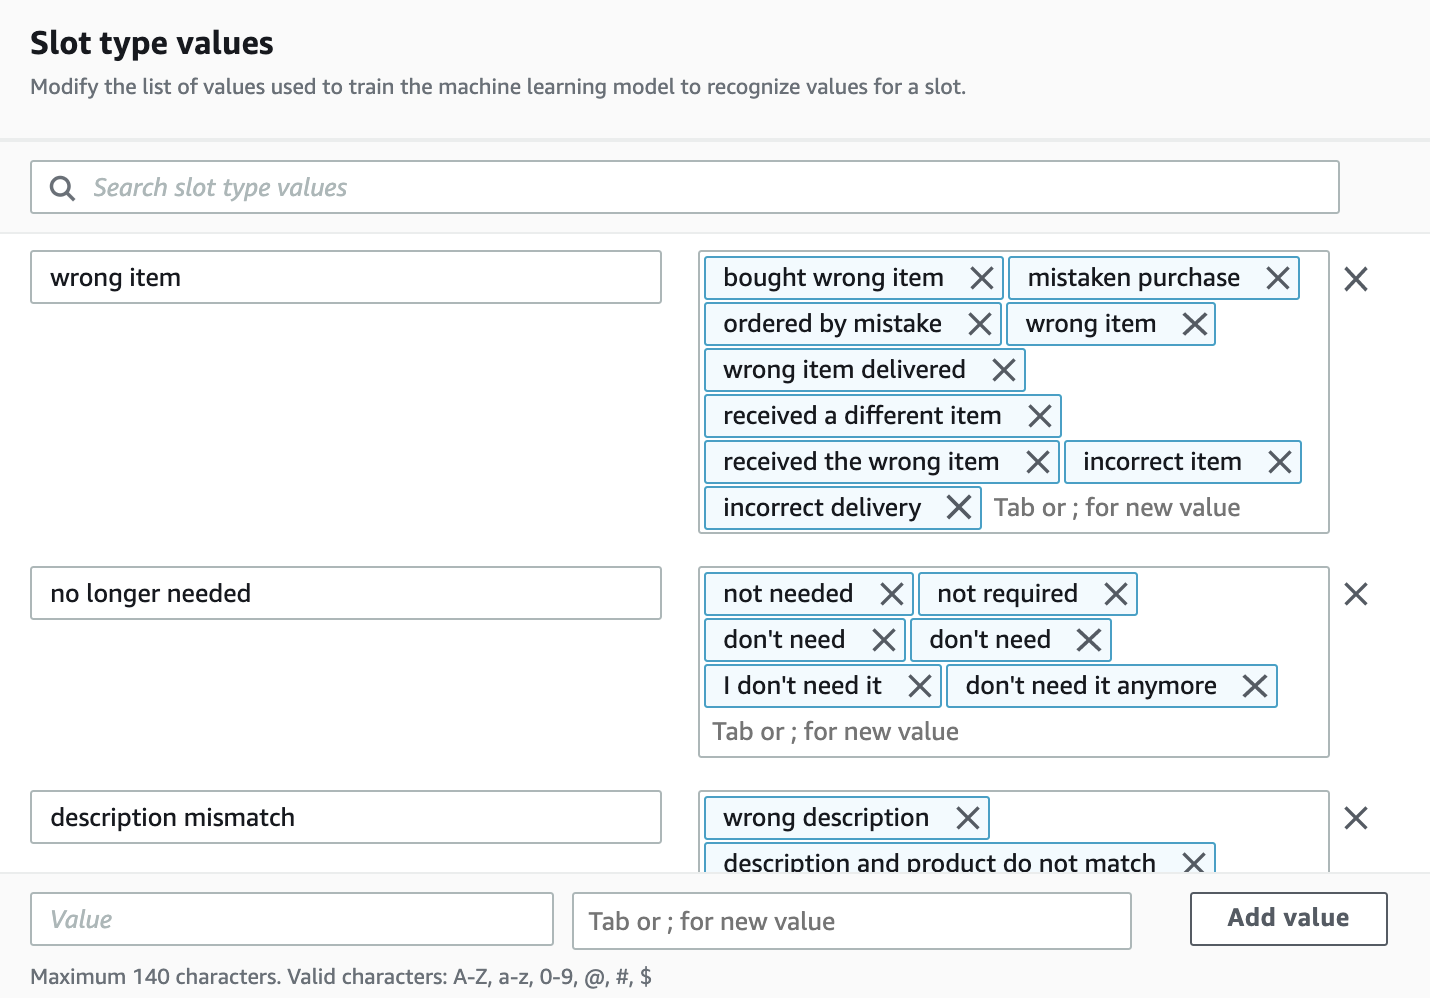Click the search magnifier icon
Image resolution: width=1430 pixels, height=998 pixels.
point(62,188)
